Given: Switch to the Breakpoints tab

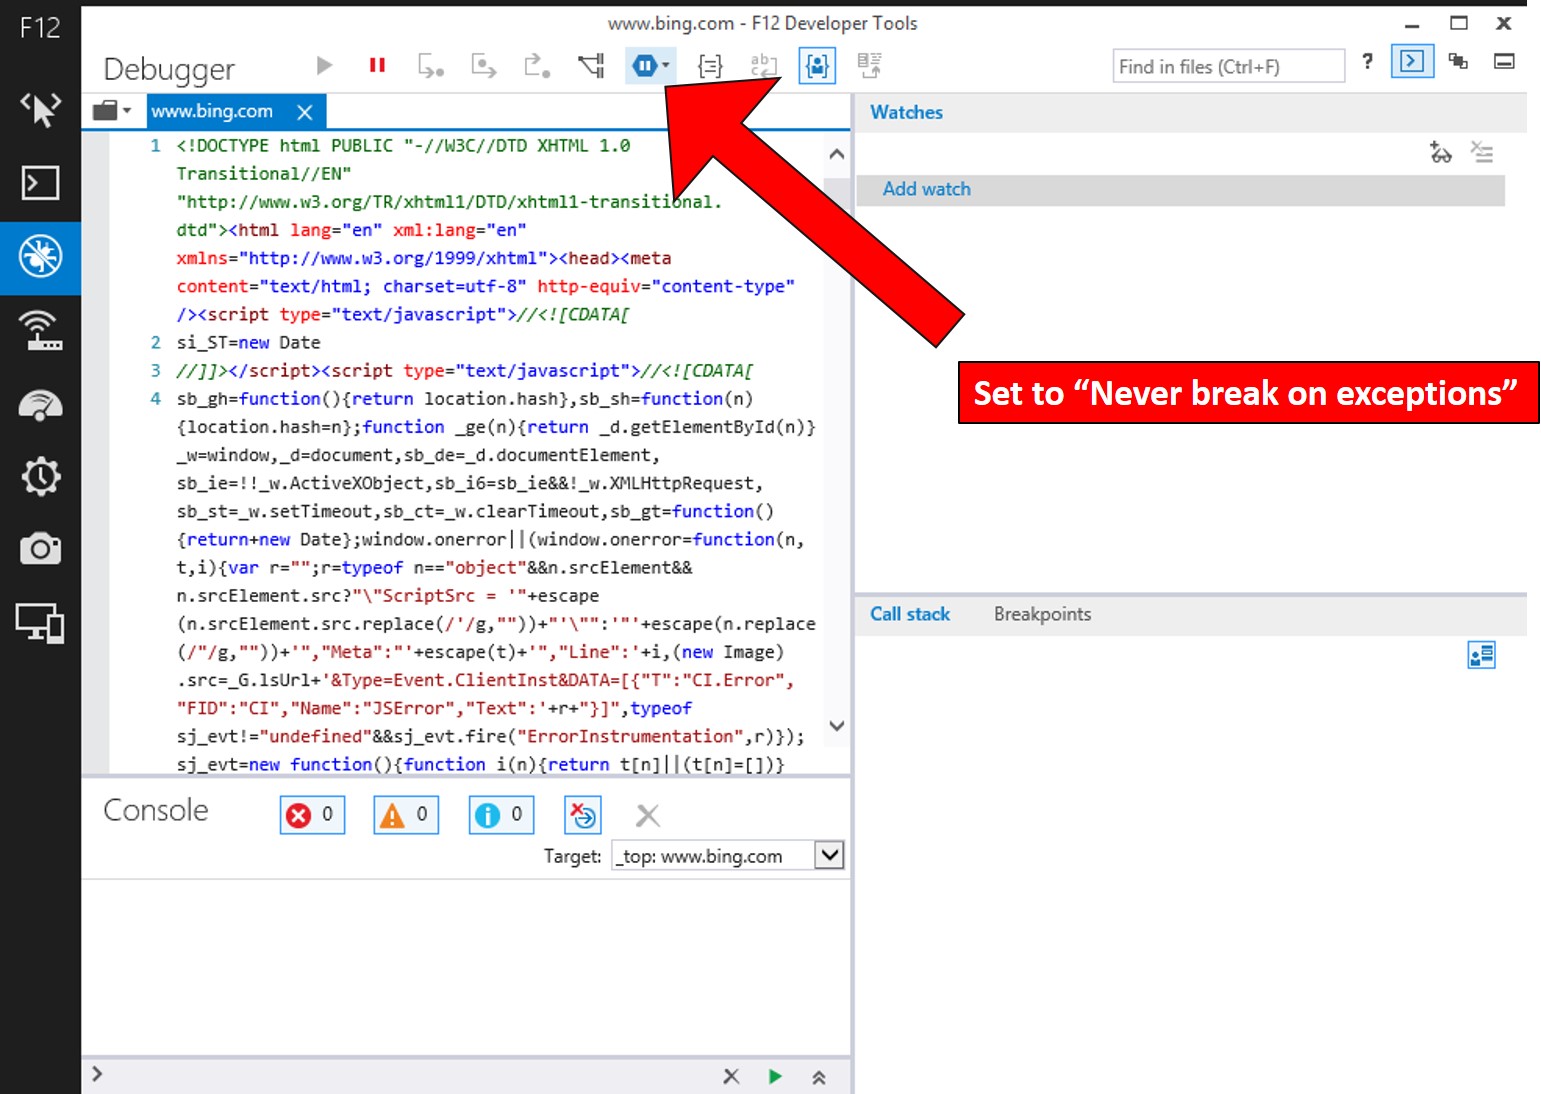Looking at the screenshot, I should (x=1042, y=615).
